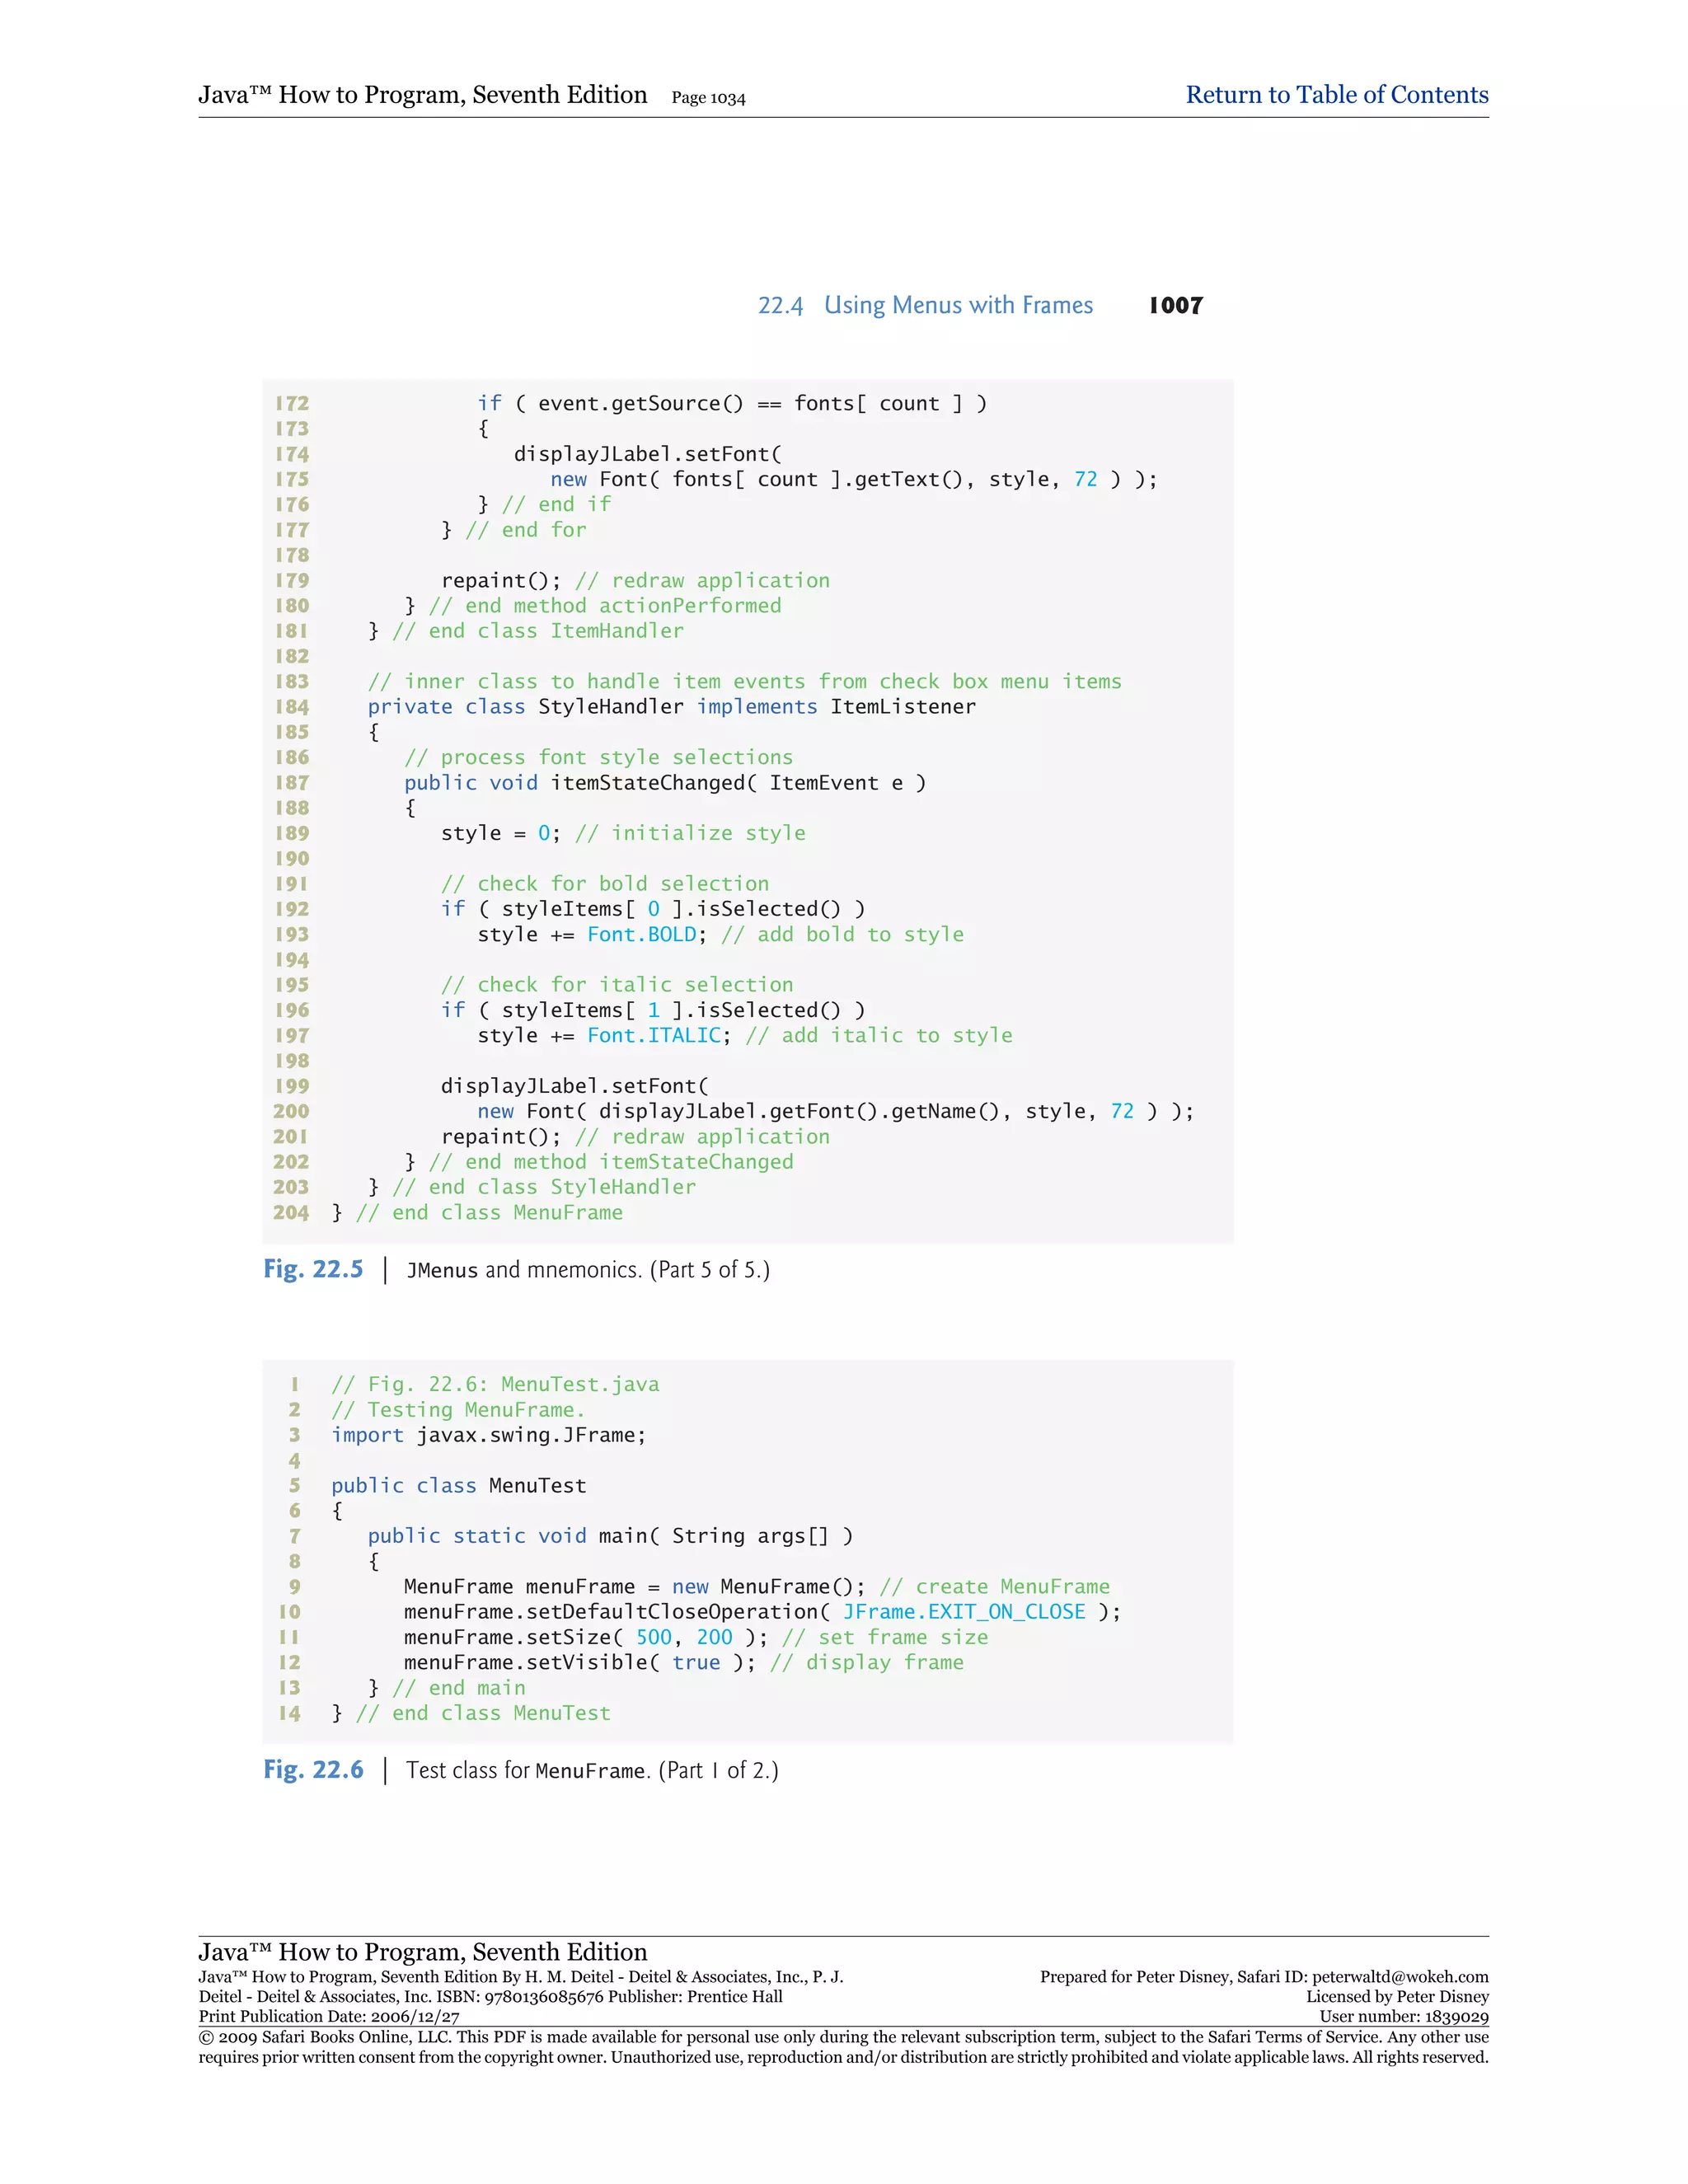
Task: Click the Page 1034 text in header
Action: pos(708,98)
